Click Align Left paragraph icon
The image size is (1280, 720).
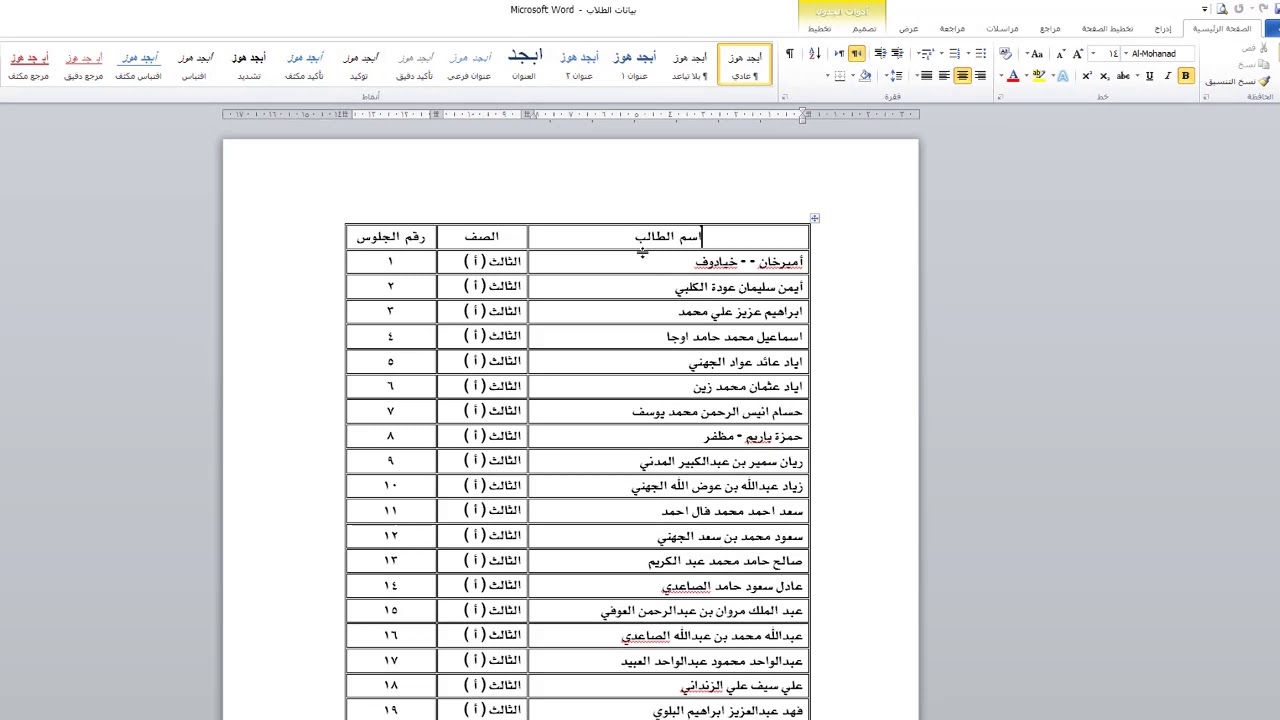click(x=944, y=76)
